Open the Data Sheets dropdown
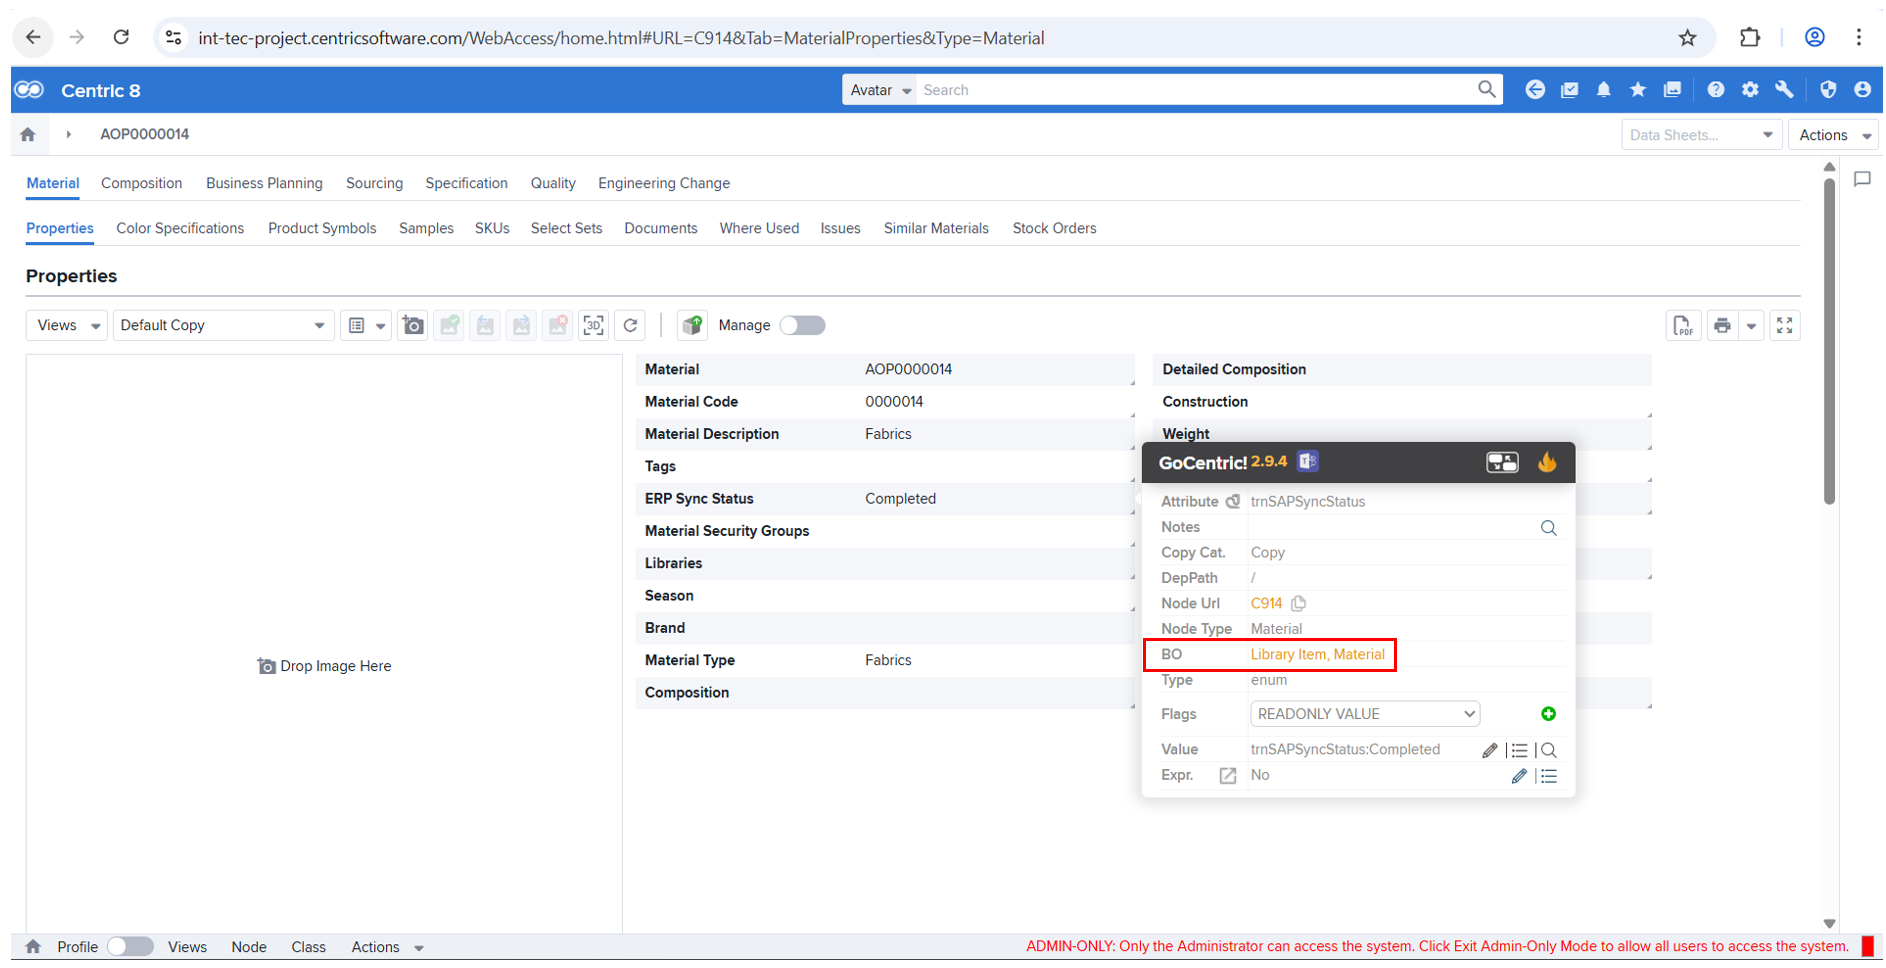The height and width of the screenshot is (968, 1886). point(1701,135)
